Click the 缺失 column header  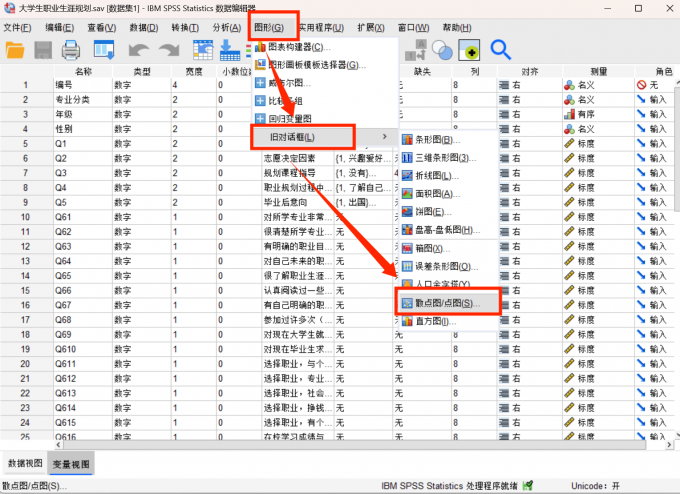coord(422,72)
